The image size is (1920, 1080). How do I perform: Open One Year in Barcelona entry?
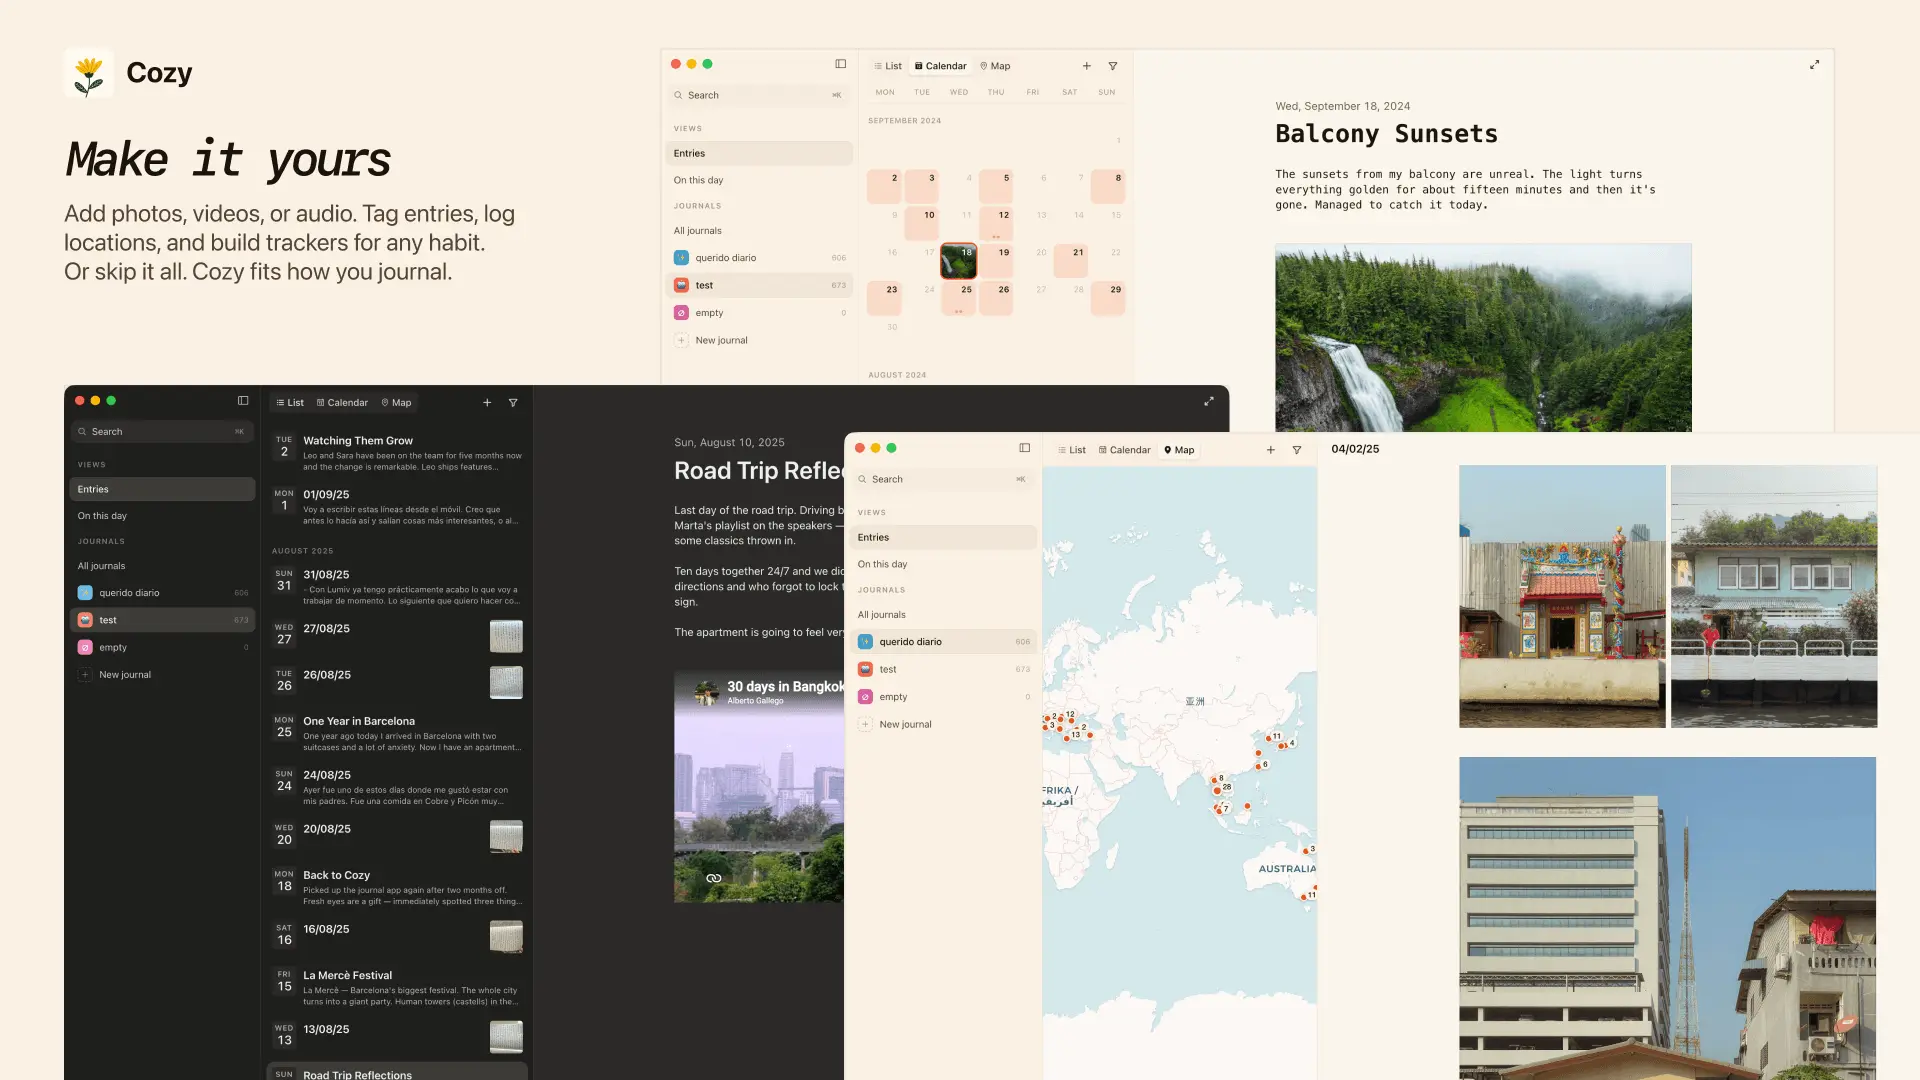[398, 733]
